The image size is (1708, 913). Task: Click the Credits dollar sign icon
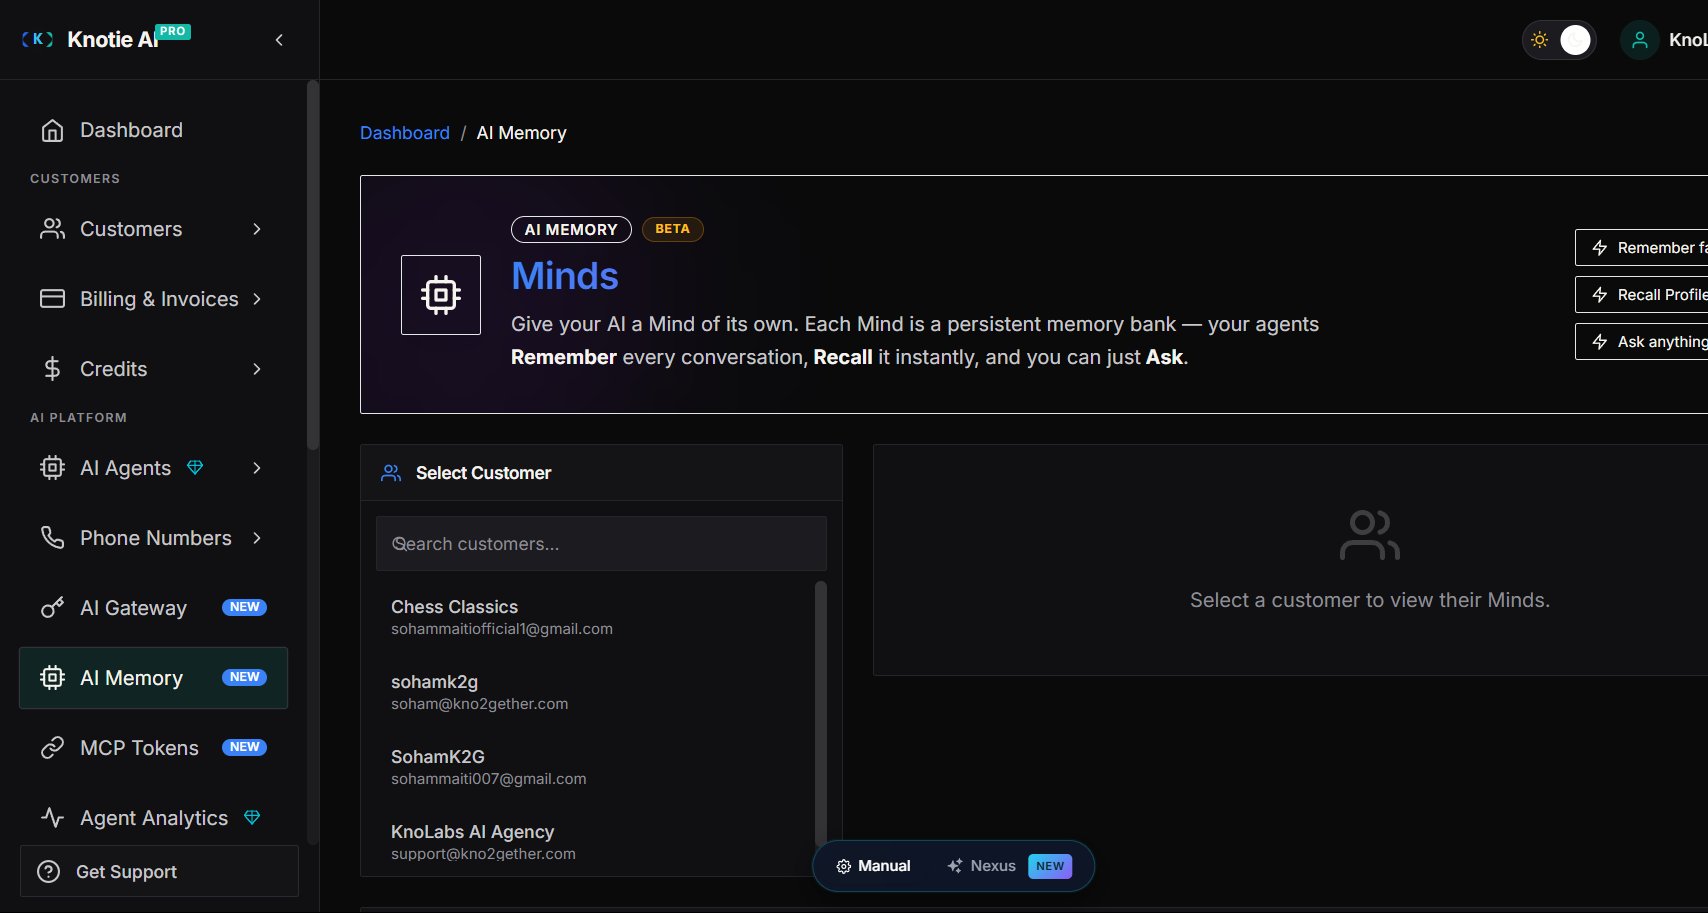point(52,369)
